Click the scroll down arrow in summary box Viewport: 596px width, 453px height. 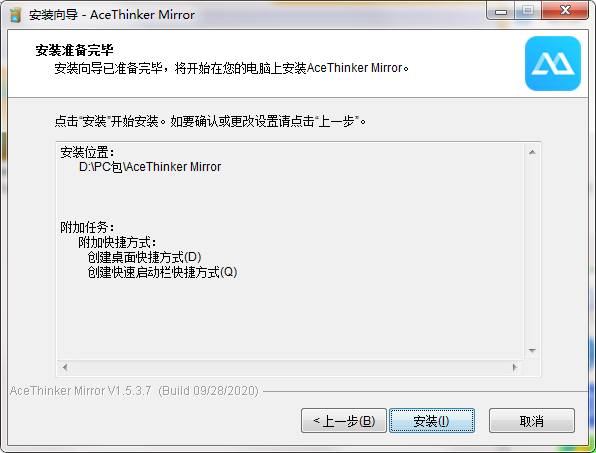532,350
